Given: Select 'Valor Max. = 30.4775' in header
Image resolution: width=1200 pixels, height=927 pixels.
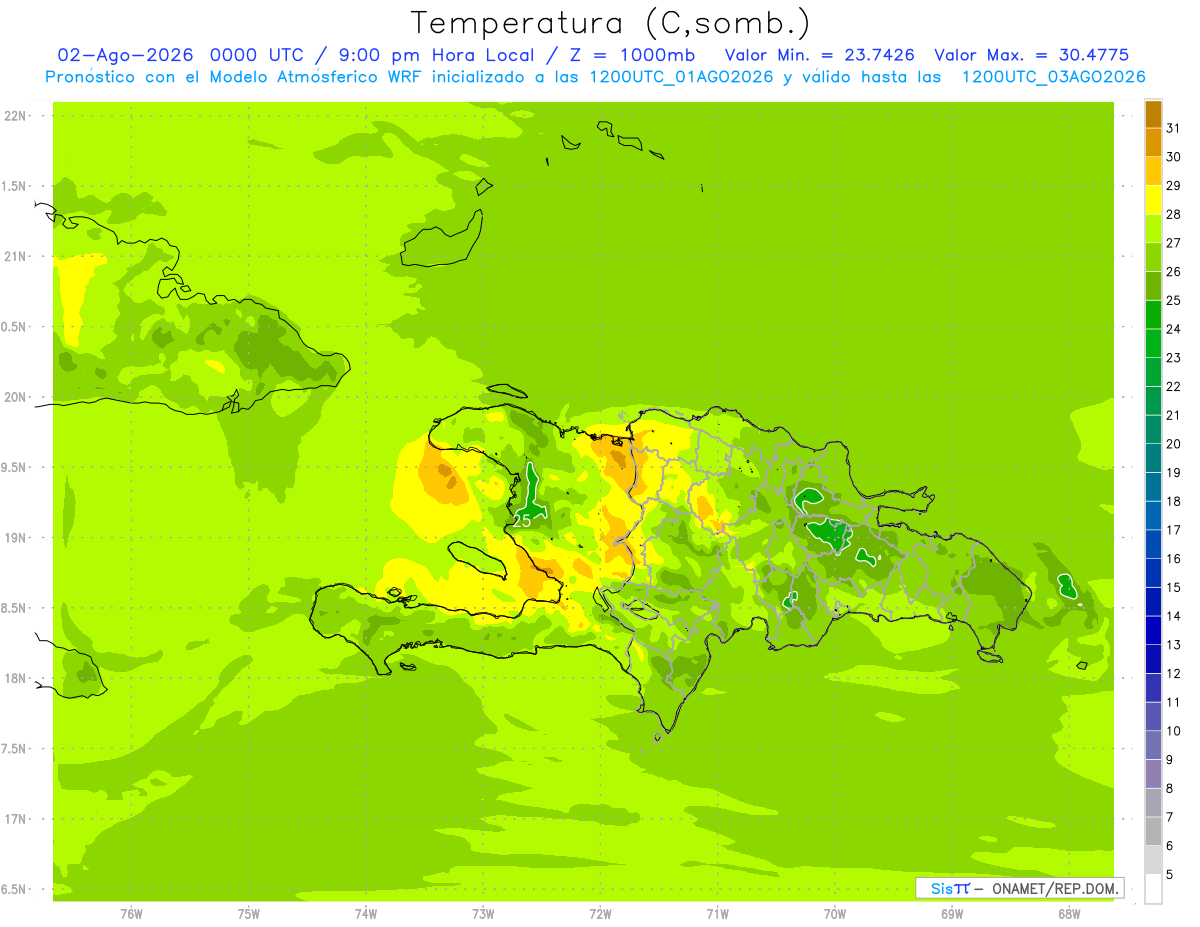Looking at the screenshot, I should pos(1031,55).
